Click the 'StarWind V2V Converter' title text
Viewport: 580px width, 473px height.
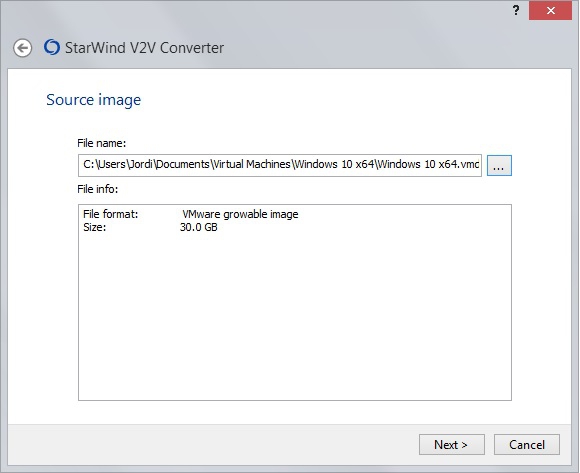(144, 48)
